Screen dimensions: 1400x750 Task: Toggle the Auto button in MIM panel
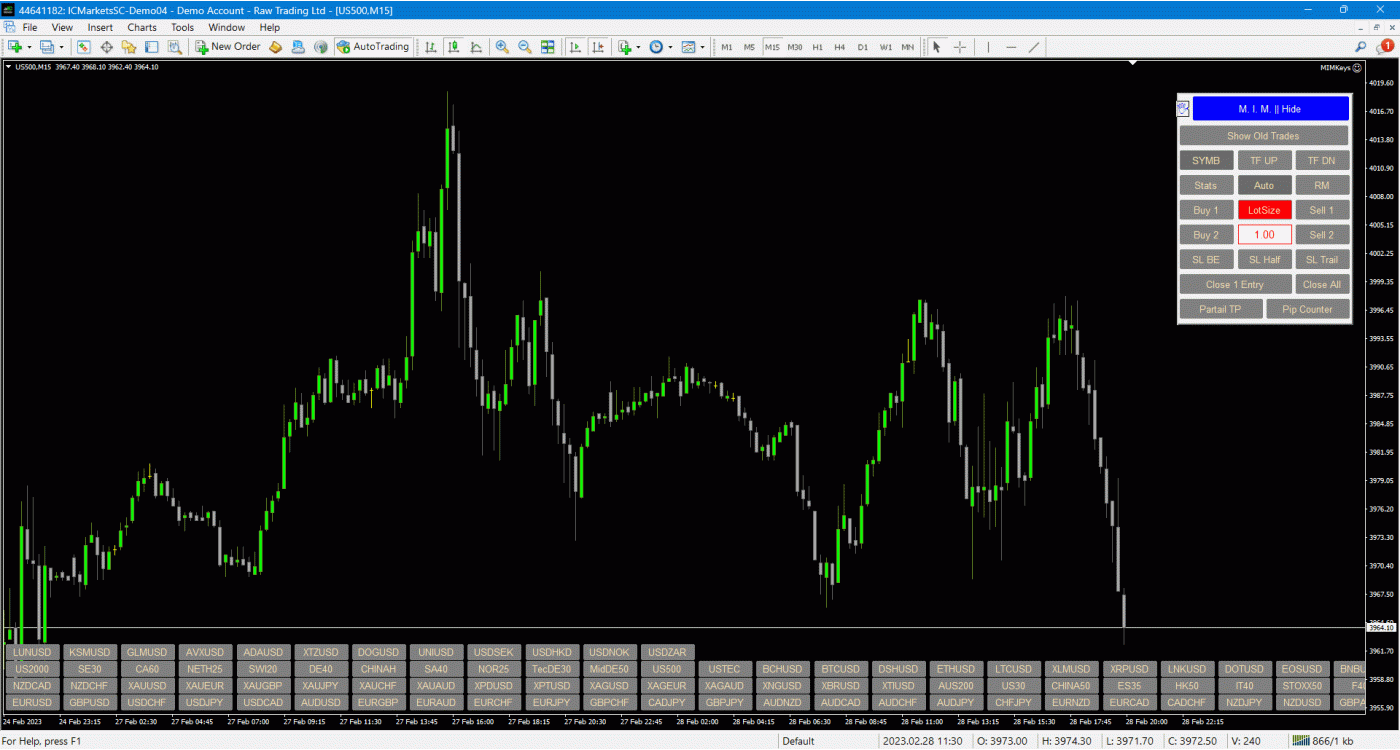(1264, 185)
